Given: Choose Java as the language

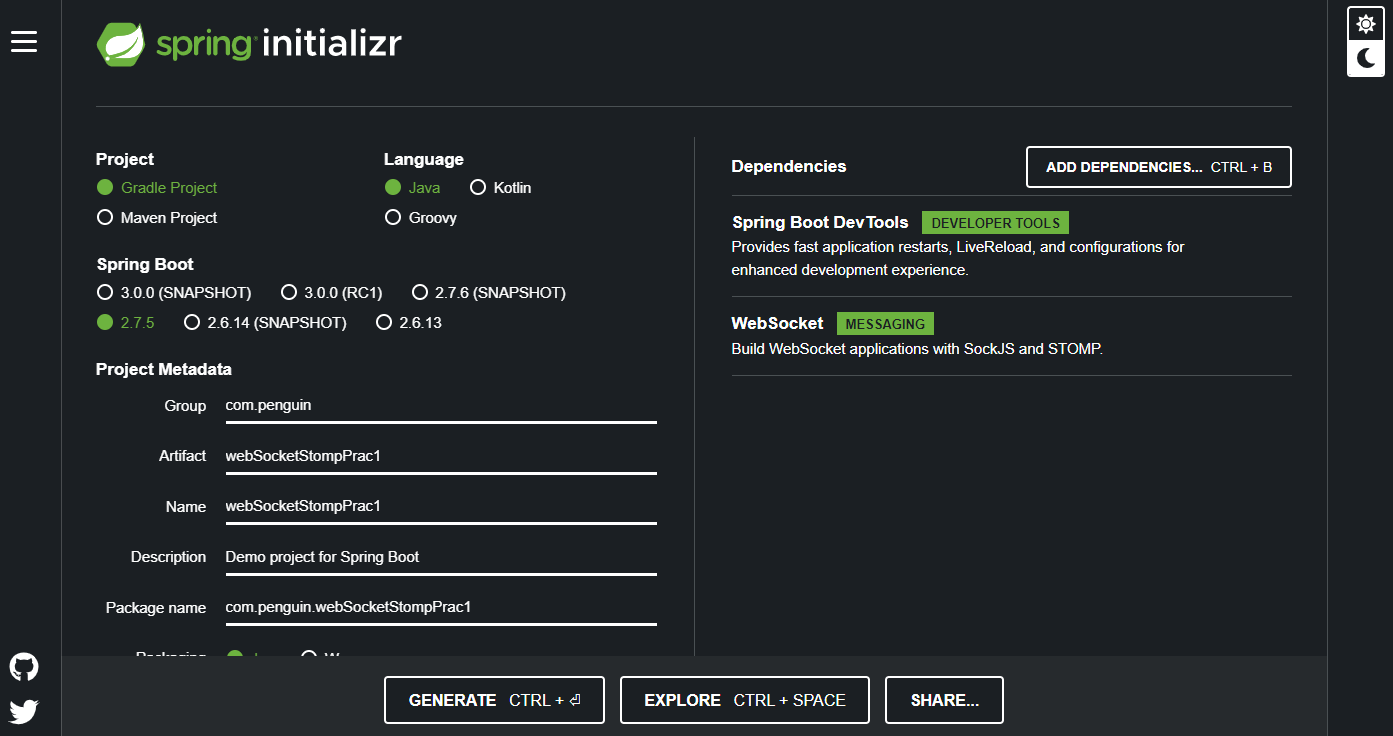Looking at the screenshot, I should tap(412, 188).
